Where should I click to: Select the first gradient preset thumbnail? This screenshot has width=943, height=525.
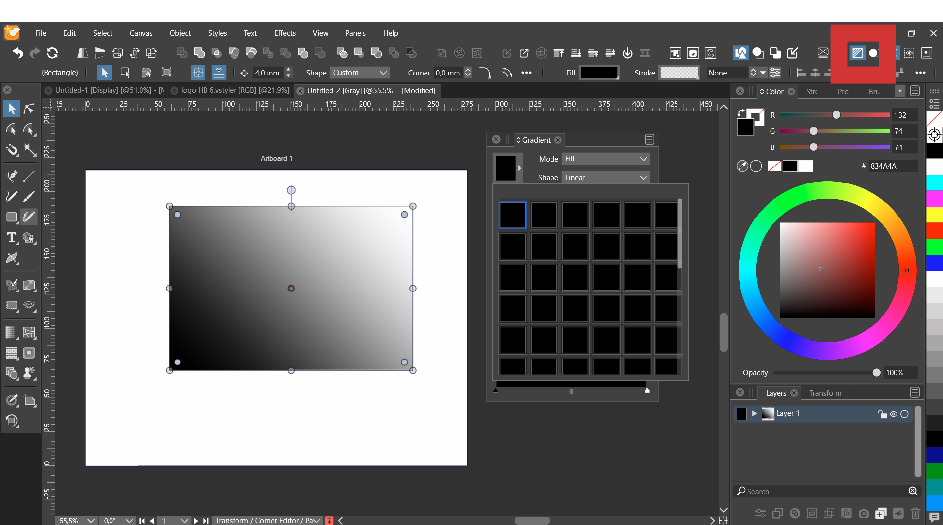pos(512,215)
